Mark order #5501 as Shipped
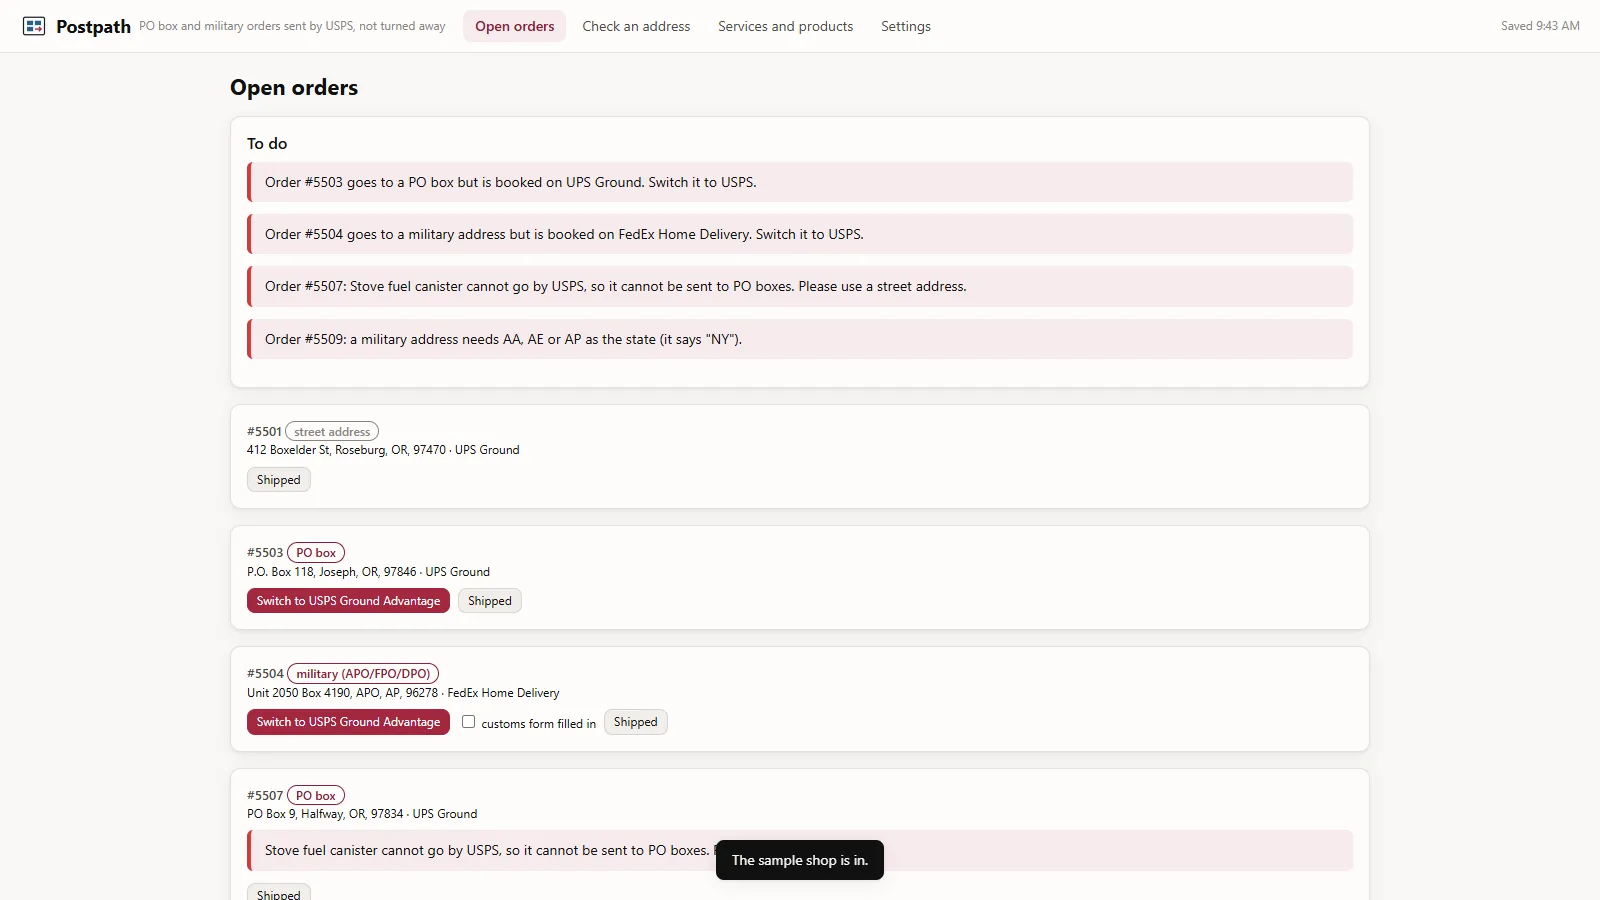 coord(278,480)
